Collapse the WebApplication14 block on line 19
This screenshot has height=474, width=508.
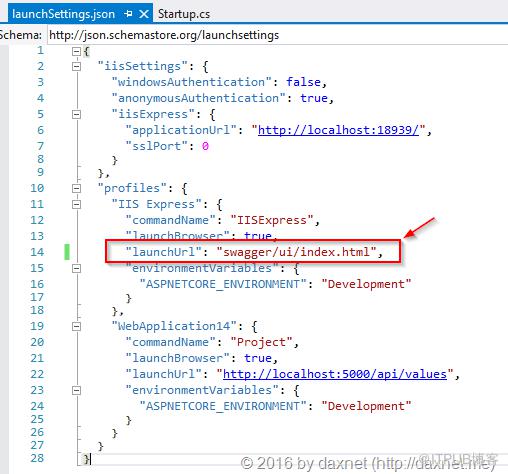[x=76, y=326]
